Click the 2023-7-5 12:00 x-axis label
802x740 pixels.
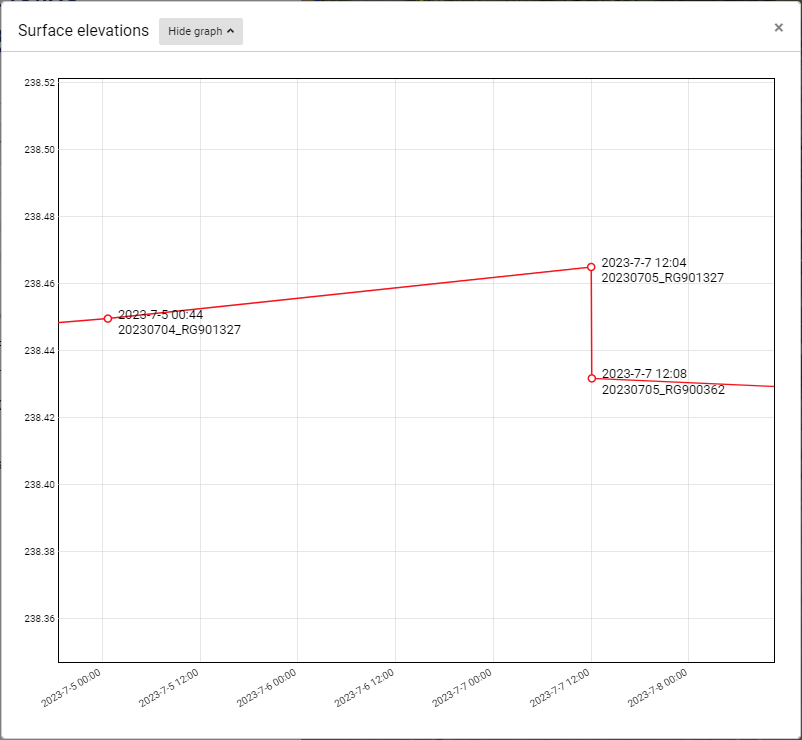pyautogui.click(x=169, y=688)
